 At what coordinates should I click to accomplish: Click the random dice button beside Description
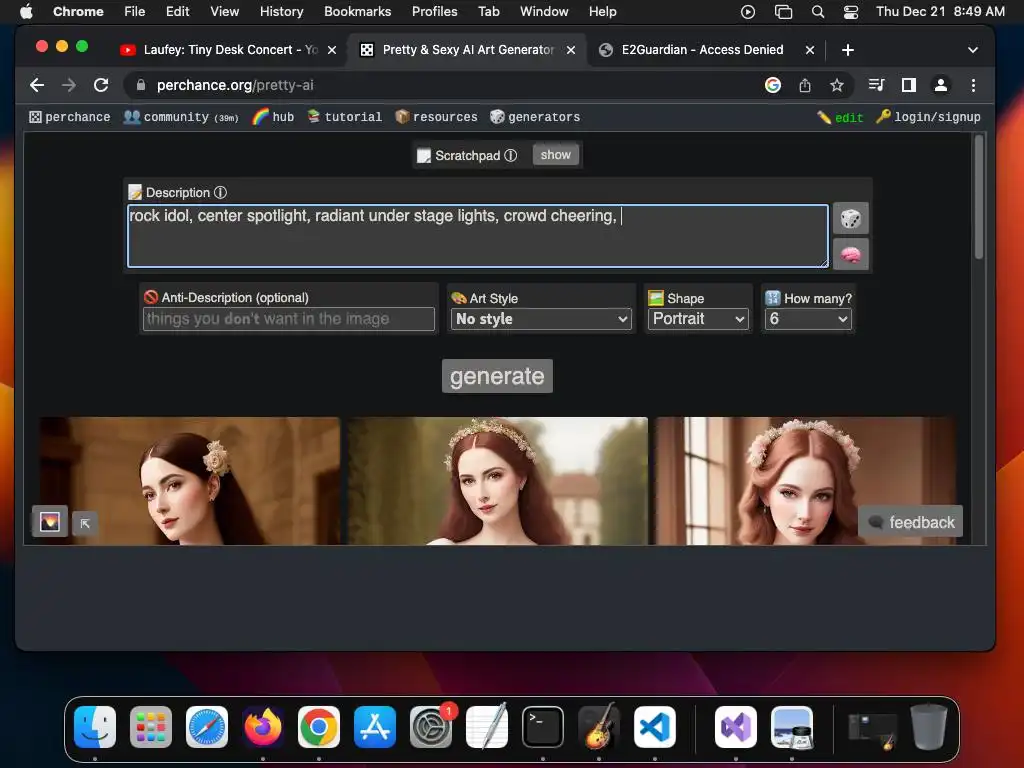(850, 218)
